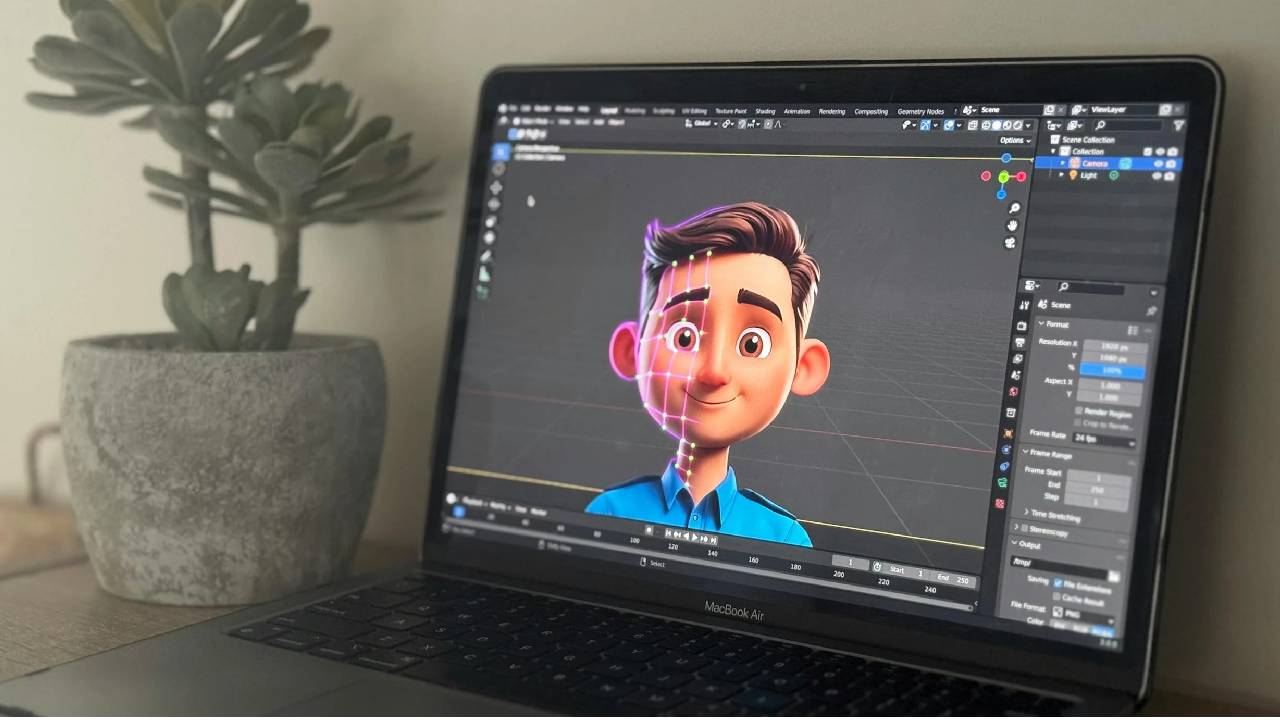This screenshot has width=1280, height=720.
Task: Click the Blender logo menu
Action: pos(502,108)
